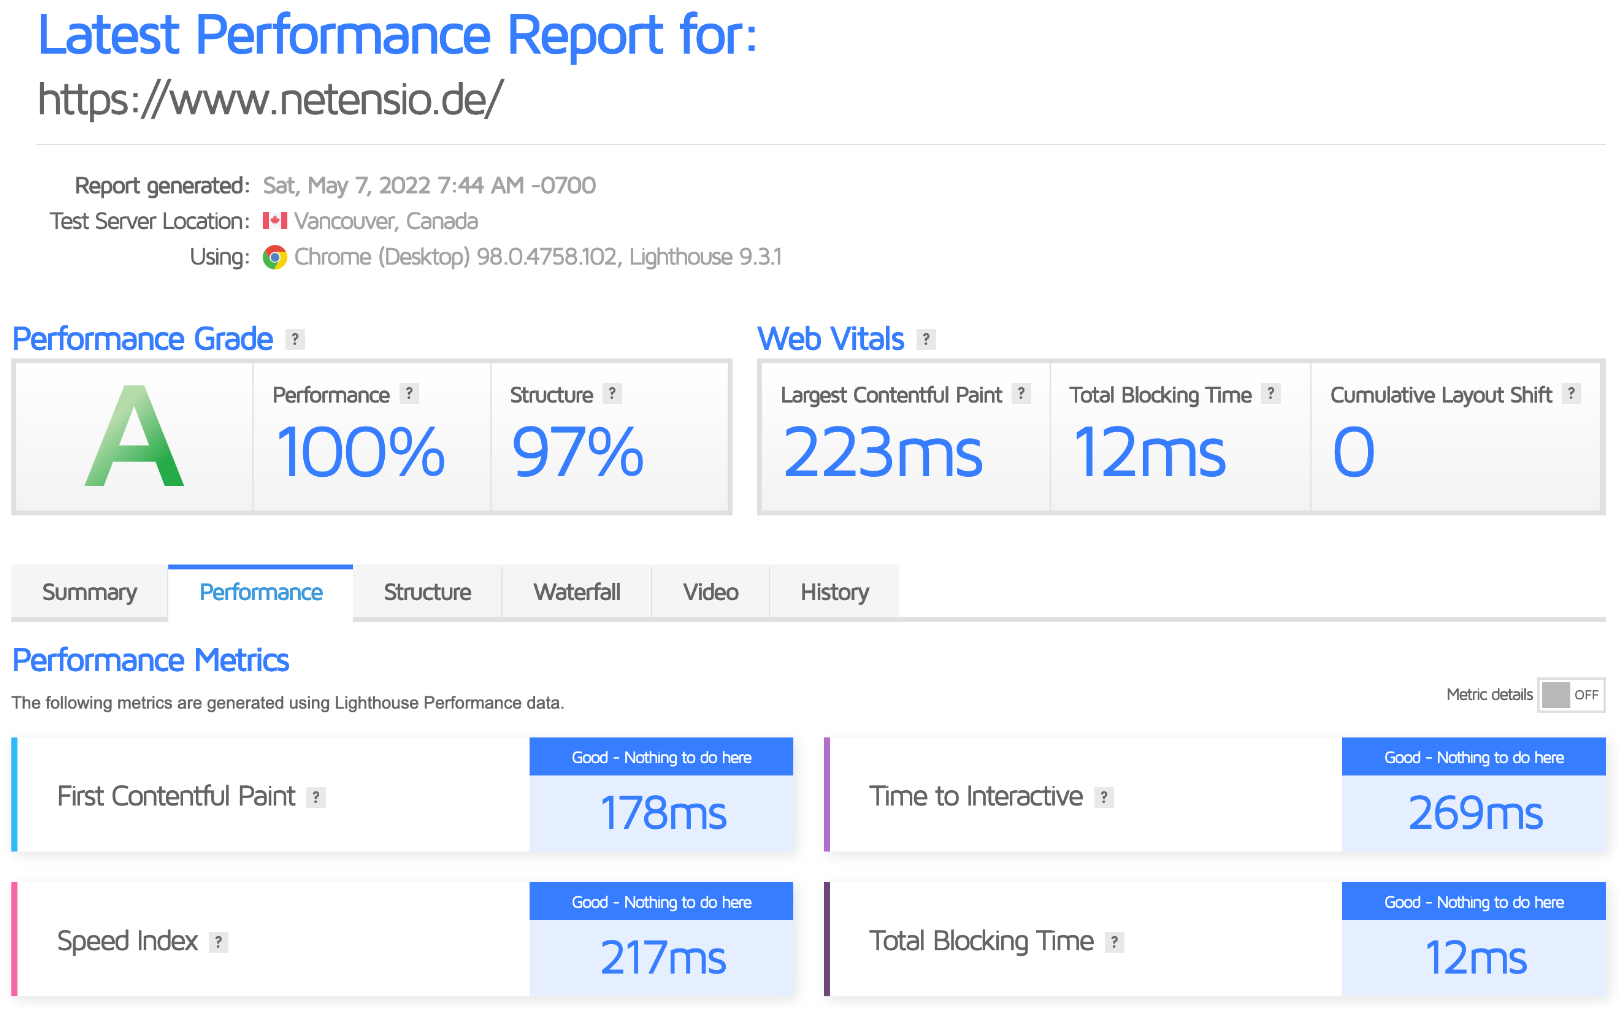Image resolution: width=1618 pixels, height=1010 pixels.
Task: Show Largest Contentful Paint help tooltip
Action: coord(1021,394)
